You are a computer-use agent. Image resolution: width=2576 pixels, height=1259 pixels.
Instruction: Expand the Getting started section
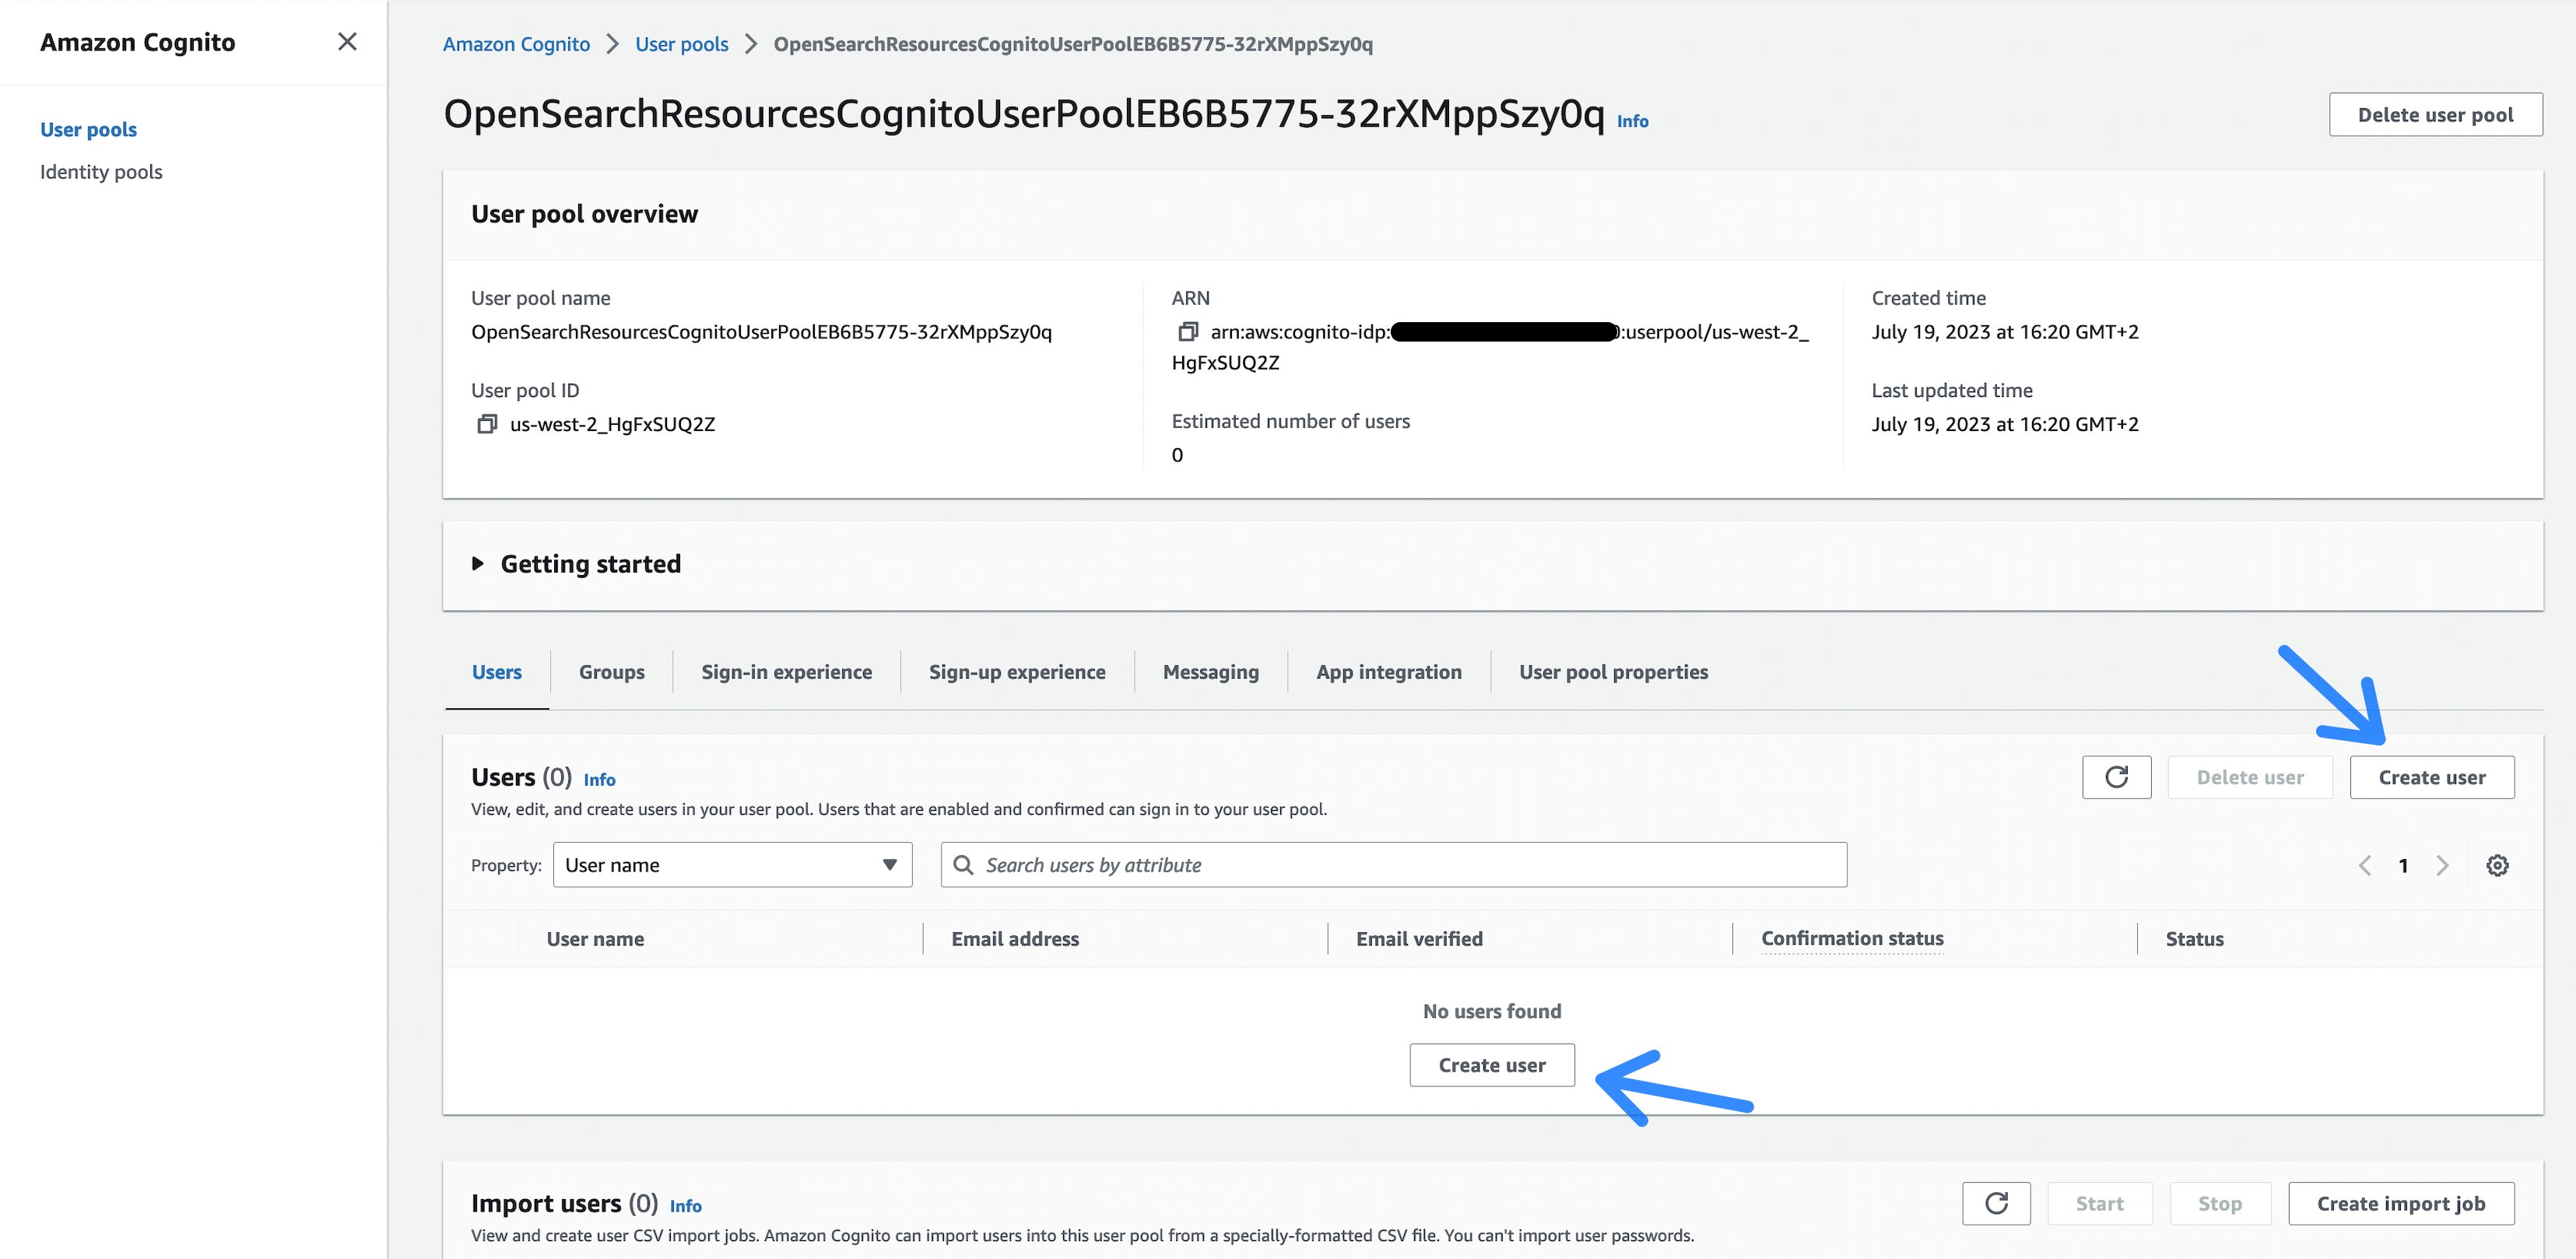[478, 564]
